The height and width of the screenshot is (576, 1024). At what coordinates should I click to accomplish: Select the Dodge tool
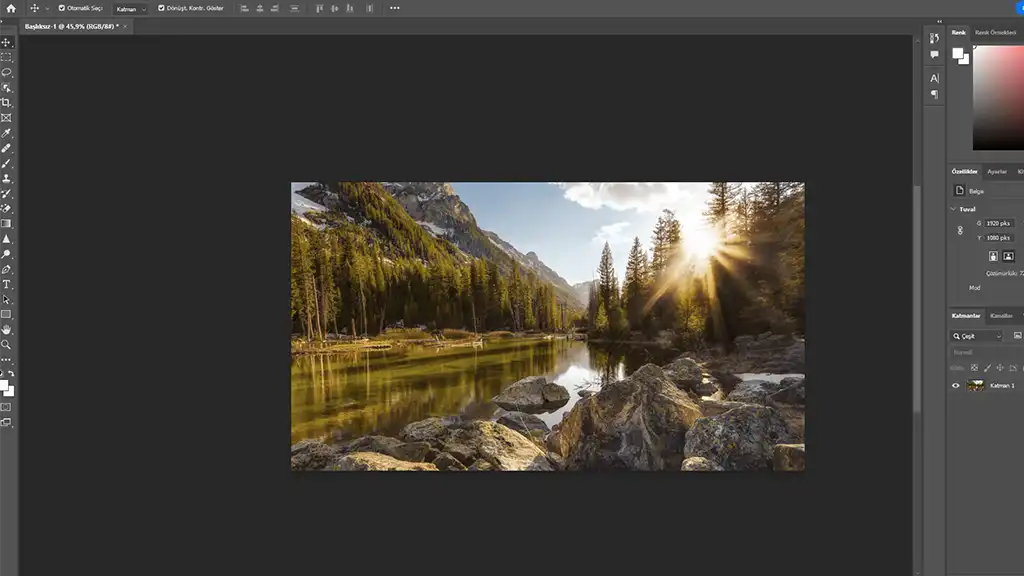coord(6,254)
